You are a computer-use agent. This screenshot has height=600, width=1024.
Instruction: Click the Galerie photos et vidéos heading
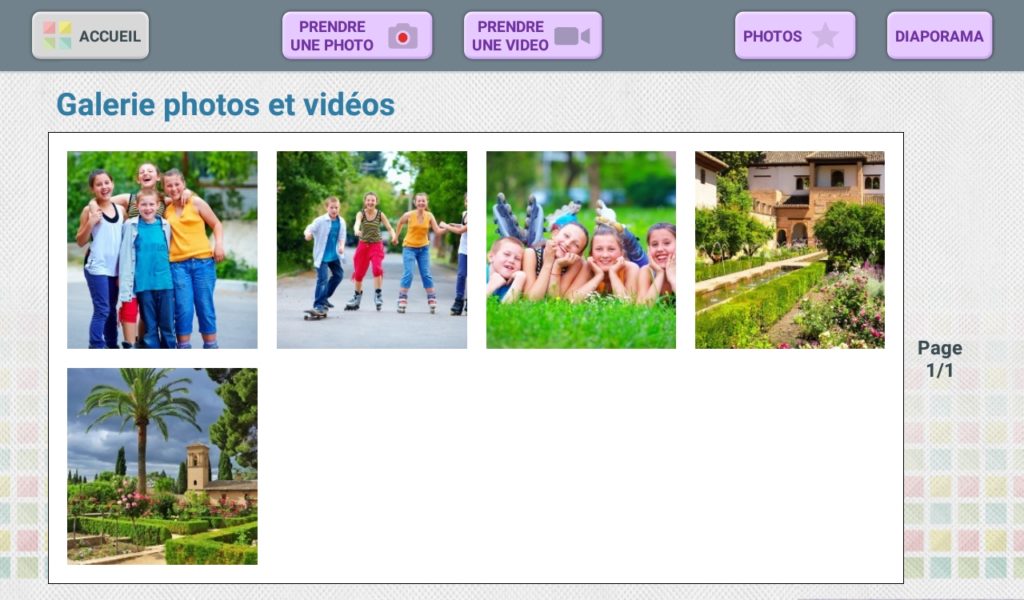pyautogui.click(x=225, y=105)
